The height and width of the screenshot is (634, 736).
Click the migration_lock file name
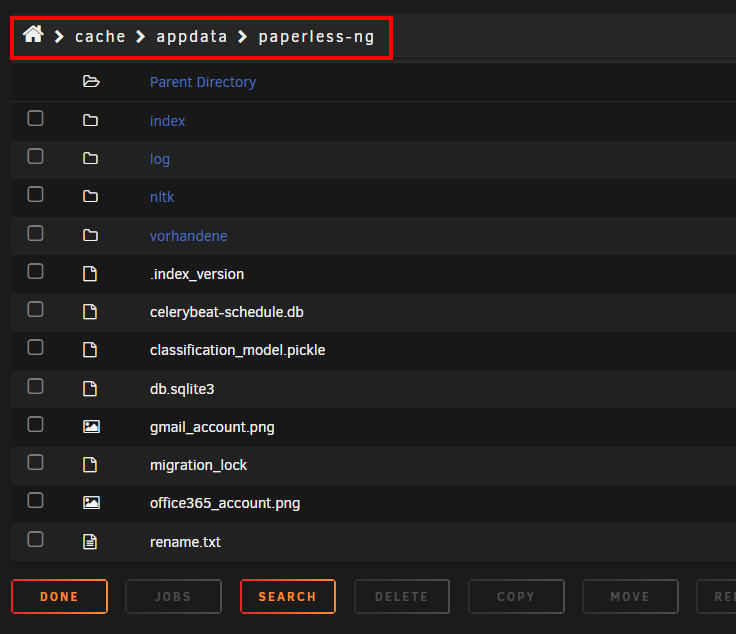[x=198, y=465]
